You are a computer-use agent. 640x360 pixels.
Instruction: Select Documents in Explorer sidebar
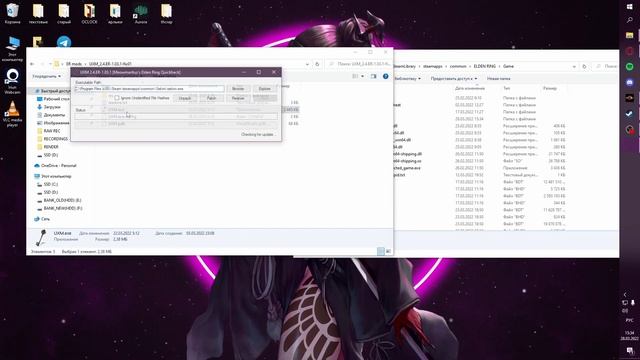click(x=51, y=115)
